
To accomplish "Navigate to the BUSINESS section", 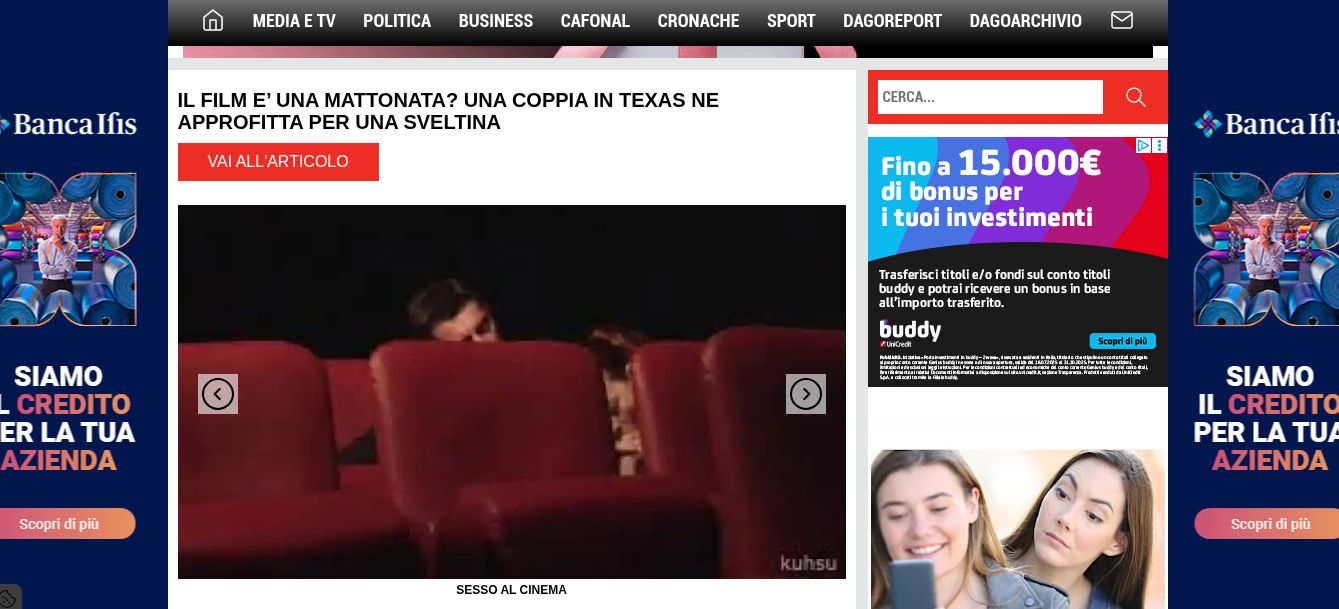I will tap(496, 21).
